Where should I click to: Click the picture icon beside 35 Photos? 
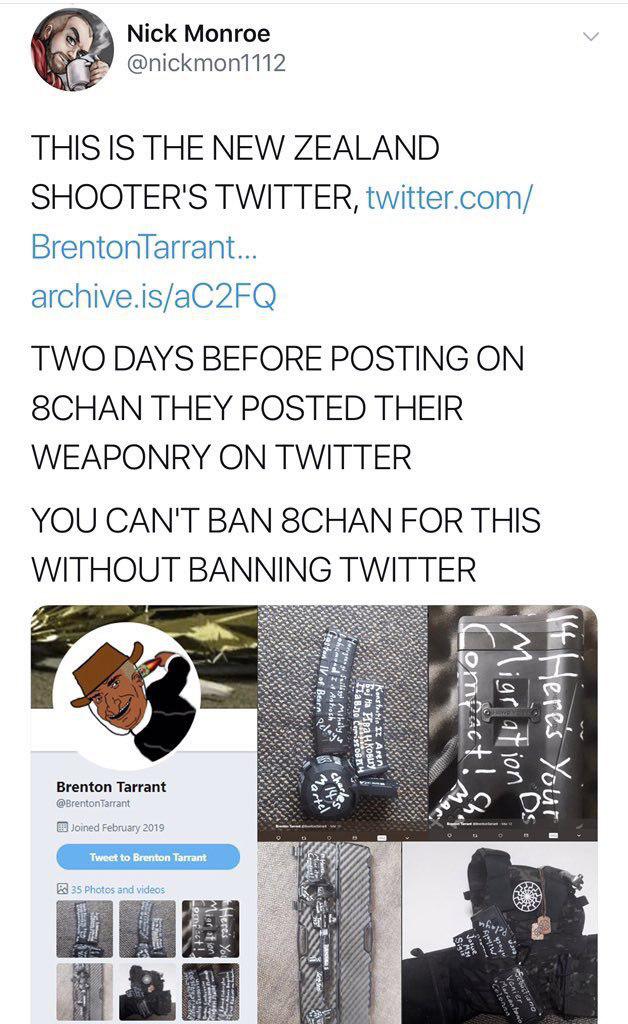coord(62,889)
